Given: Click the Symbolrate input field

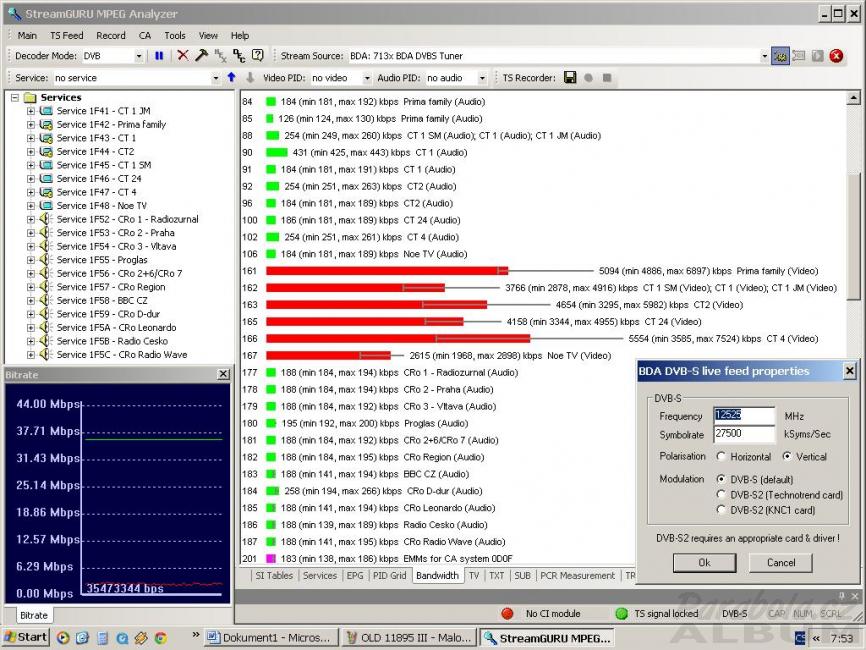Looking at the screenshot, I should (x=744, y=434).
